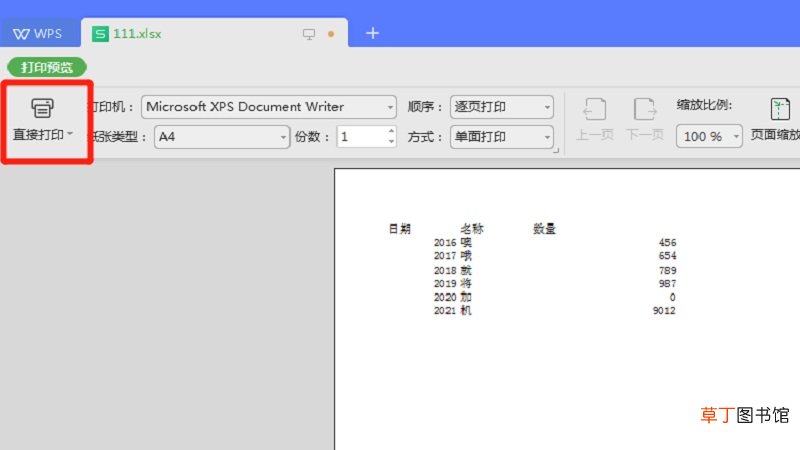800x450 pixels.
Task: Click the new tab plus icon
Action: pos(372,33)
